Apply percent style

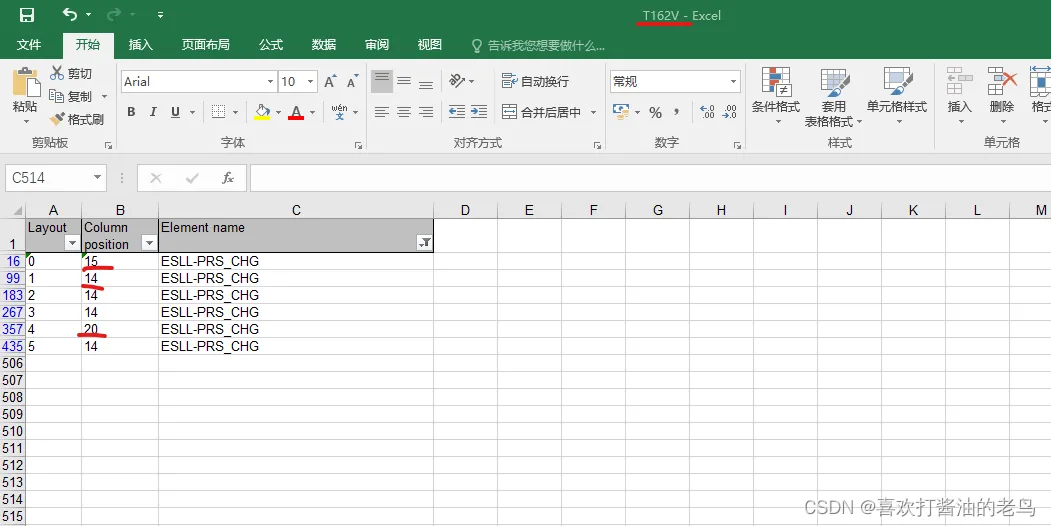coord(656,112)
